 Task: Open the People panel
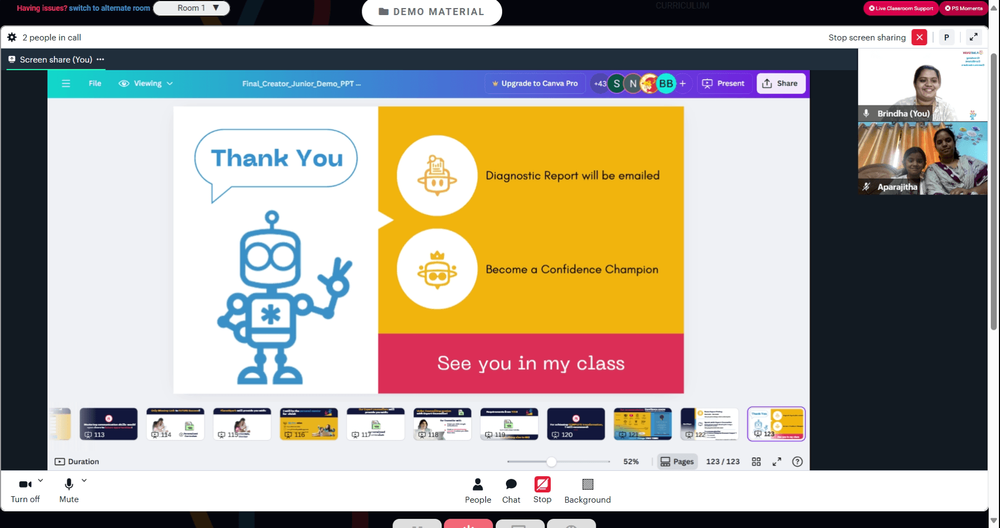[478, 491]
